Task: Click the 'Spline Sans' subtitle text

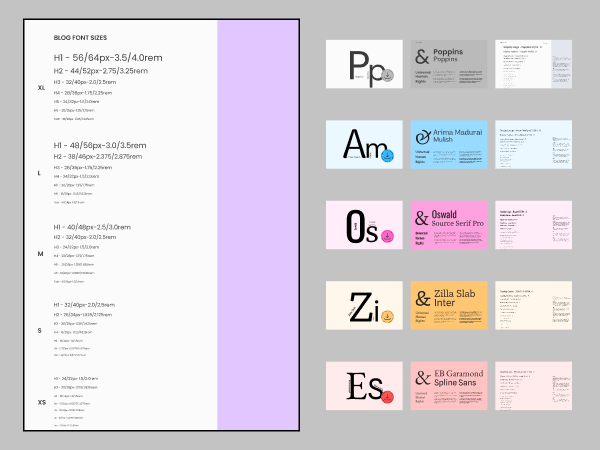Action: [x=455, y=382]
